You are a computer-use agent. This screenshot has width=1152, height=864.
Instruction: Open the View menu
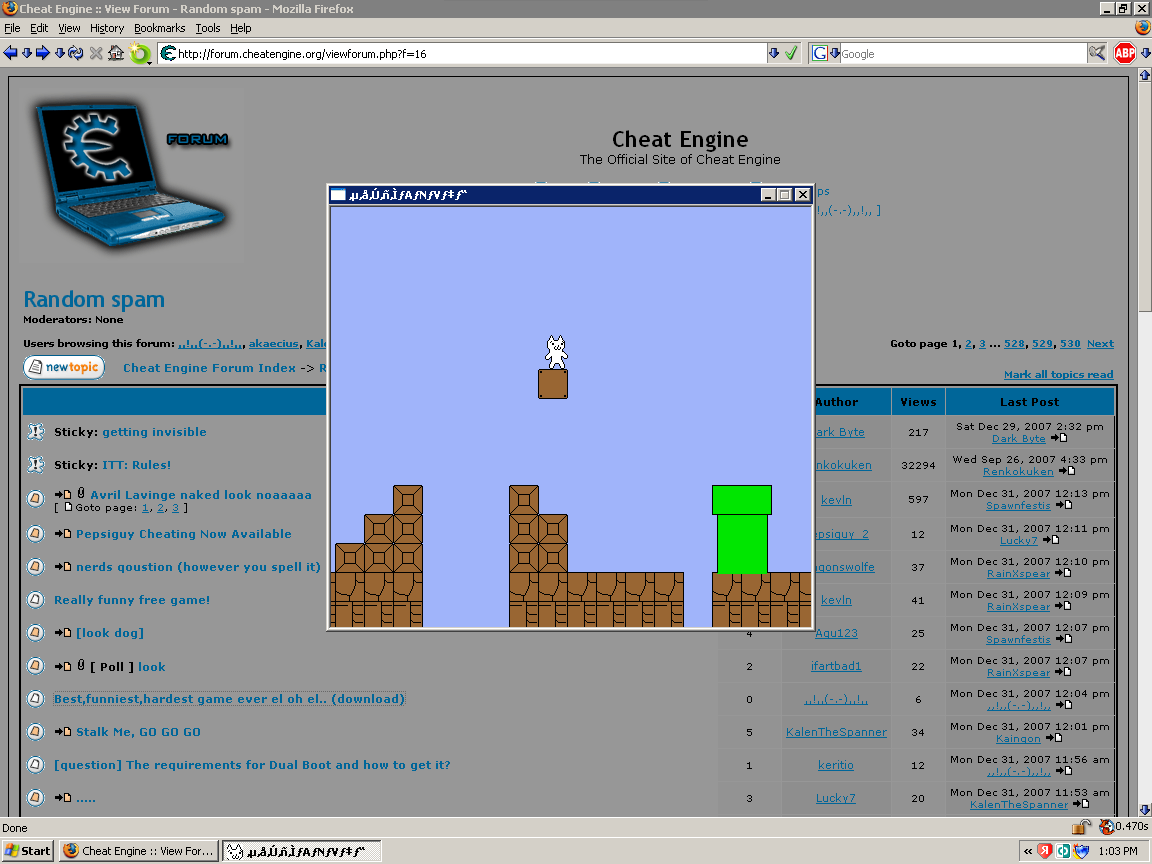pyautogui.click(x=69, y=28)
